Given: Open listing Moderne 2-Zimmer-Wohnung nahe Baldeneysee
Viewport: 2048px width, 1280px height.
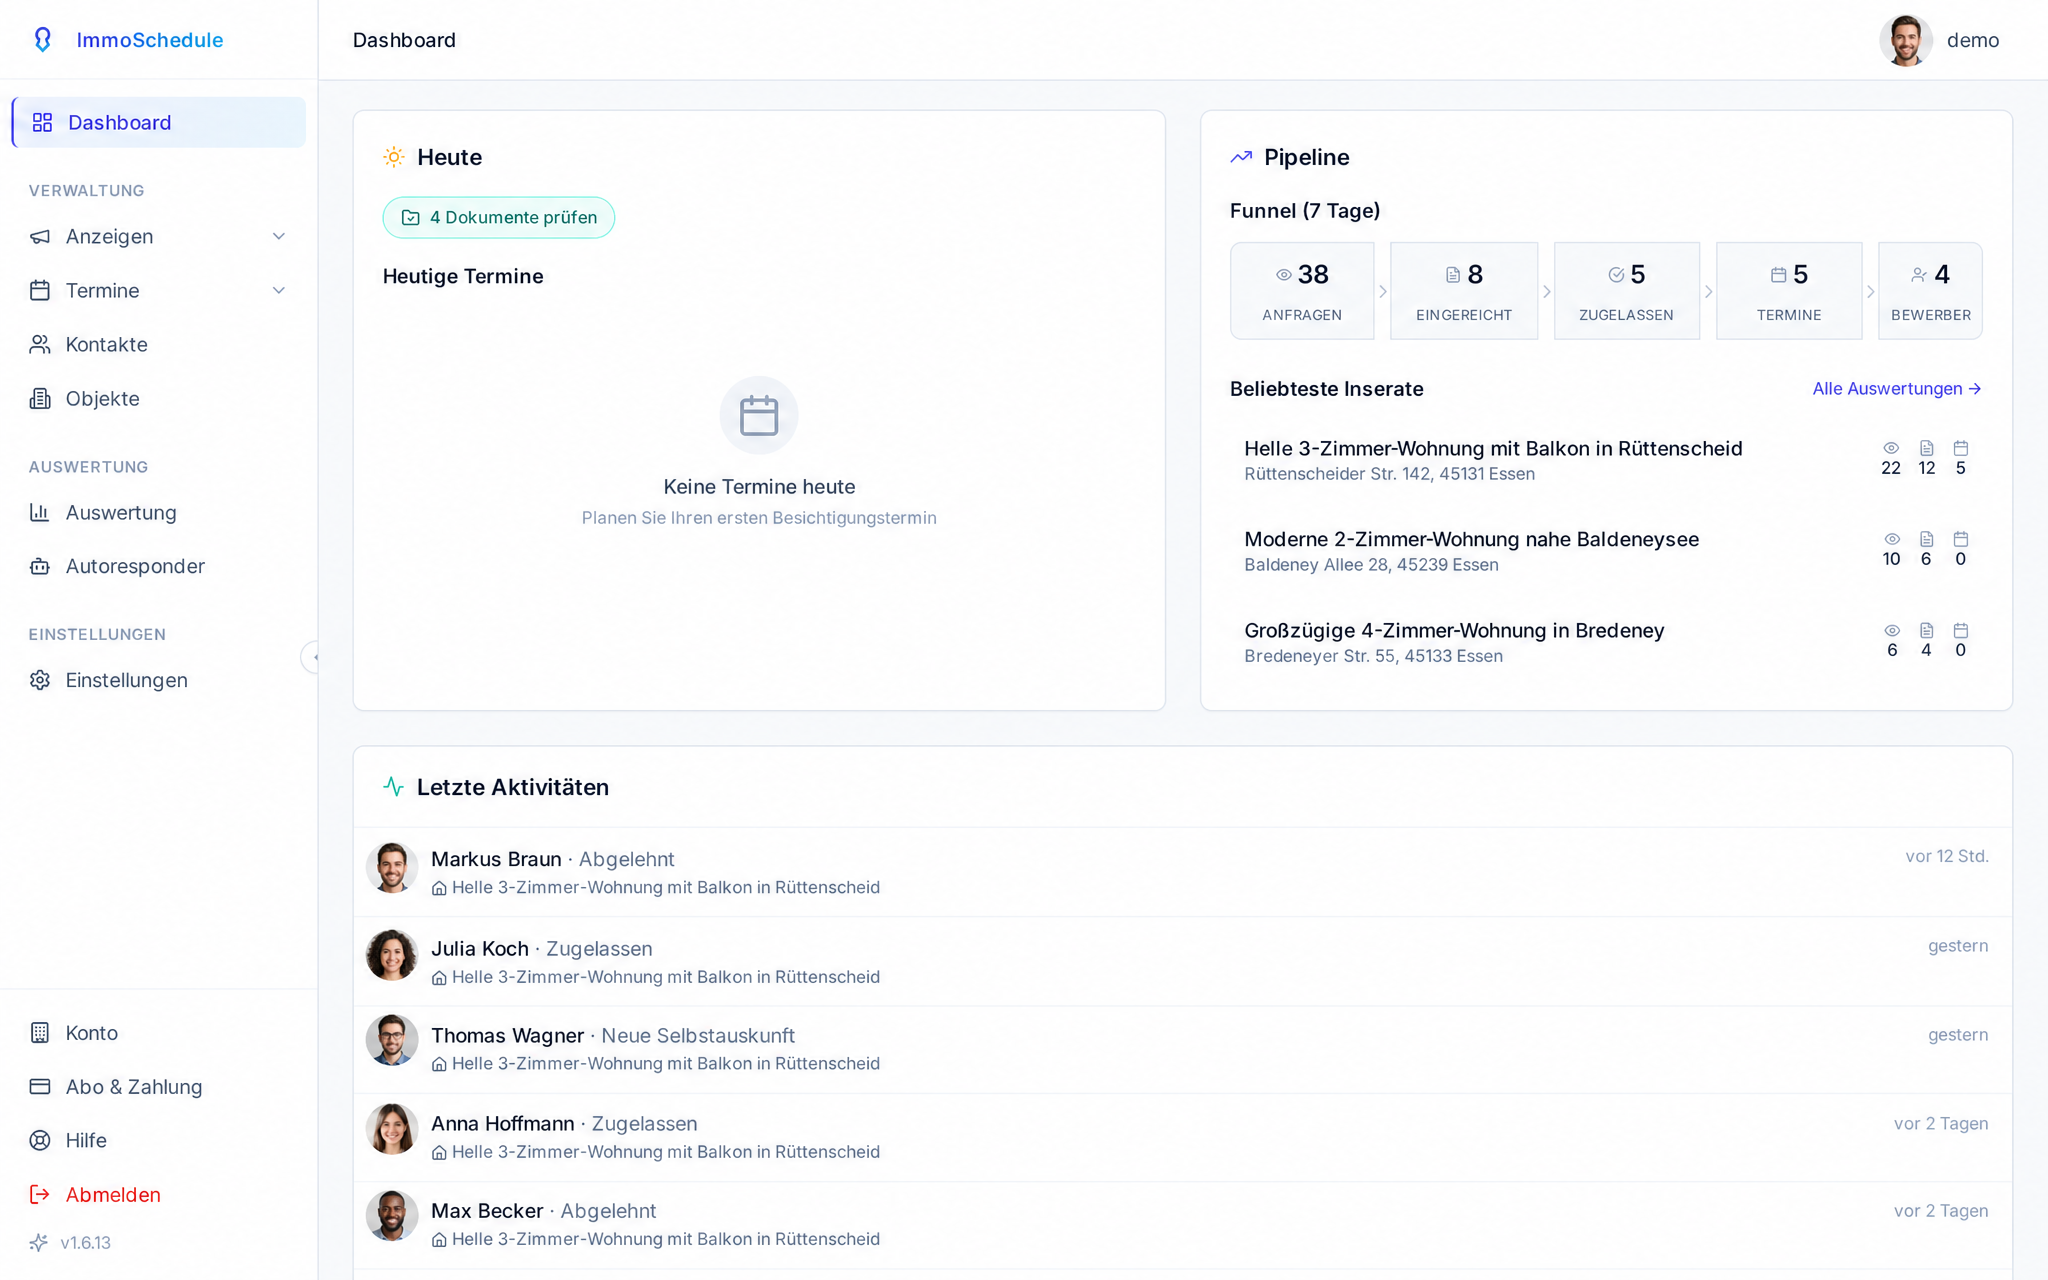Looking at the screenshot, I should pyautogui.click(x=1606, y=551).
